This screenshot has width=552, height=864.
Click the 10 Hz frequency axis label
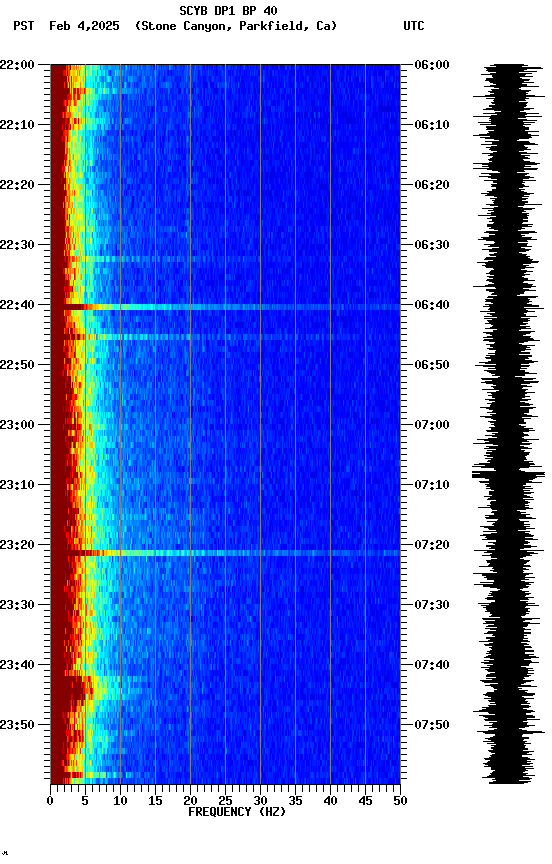pyautogui.click(x=120, y=802)
